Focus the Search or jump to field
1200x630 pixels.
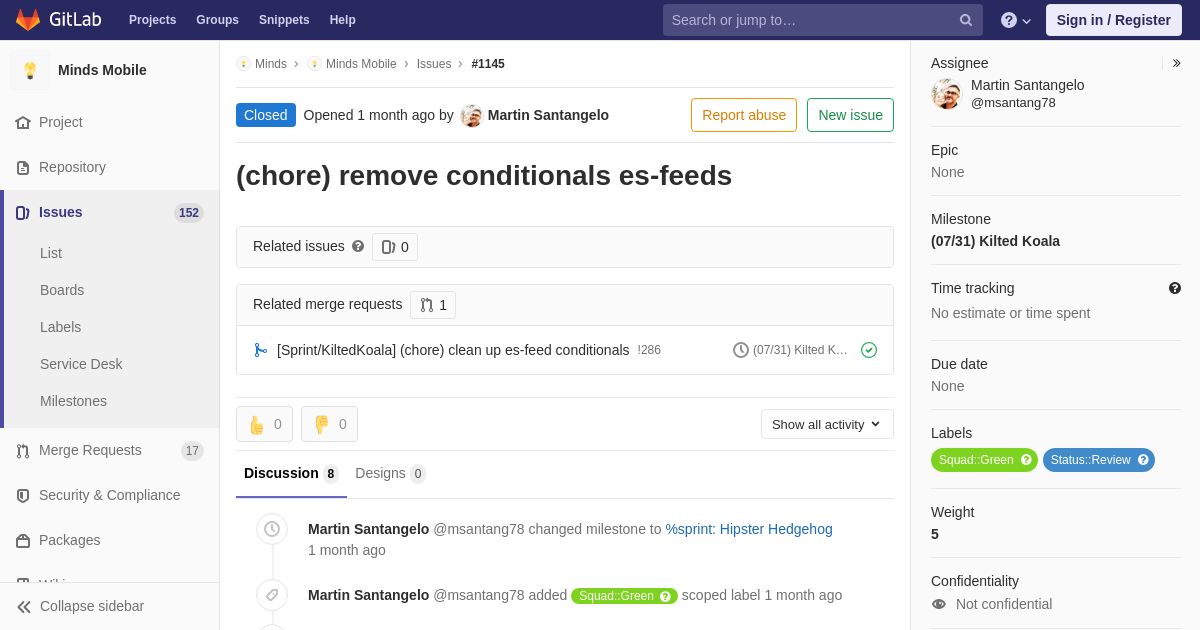[x=810, y=20]
